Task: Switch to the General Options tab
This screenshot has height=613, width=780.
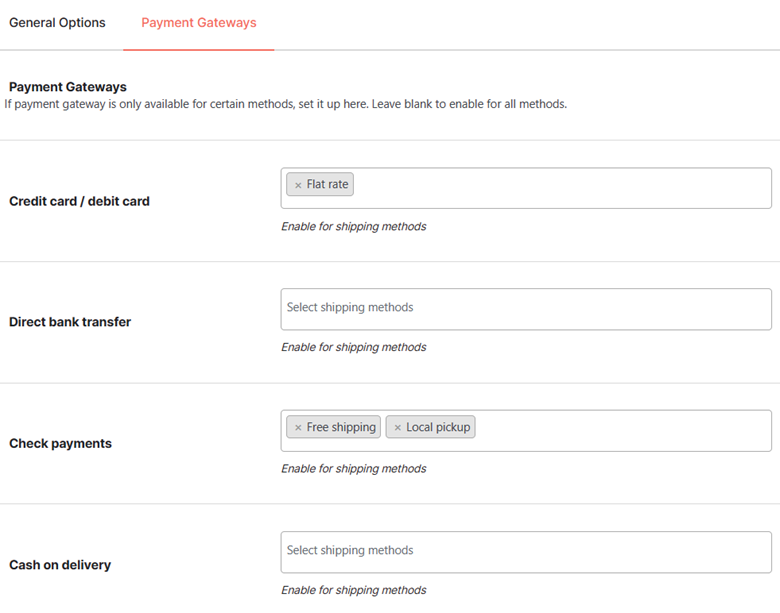Action: (x=57, y=23)
